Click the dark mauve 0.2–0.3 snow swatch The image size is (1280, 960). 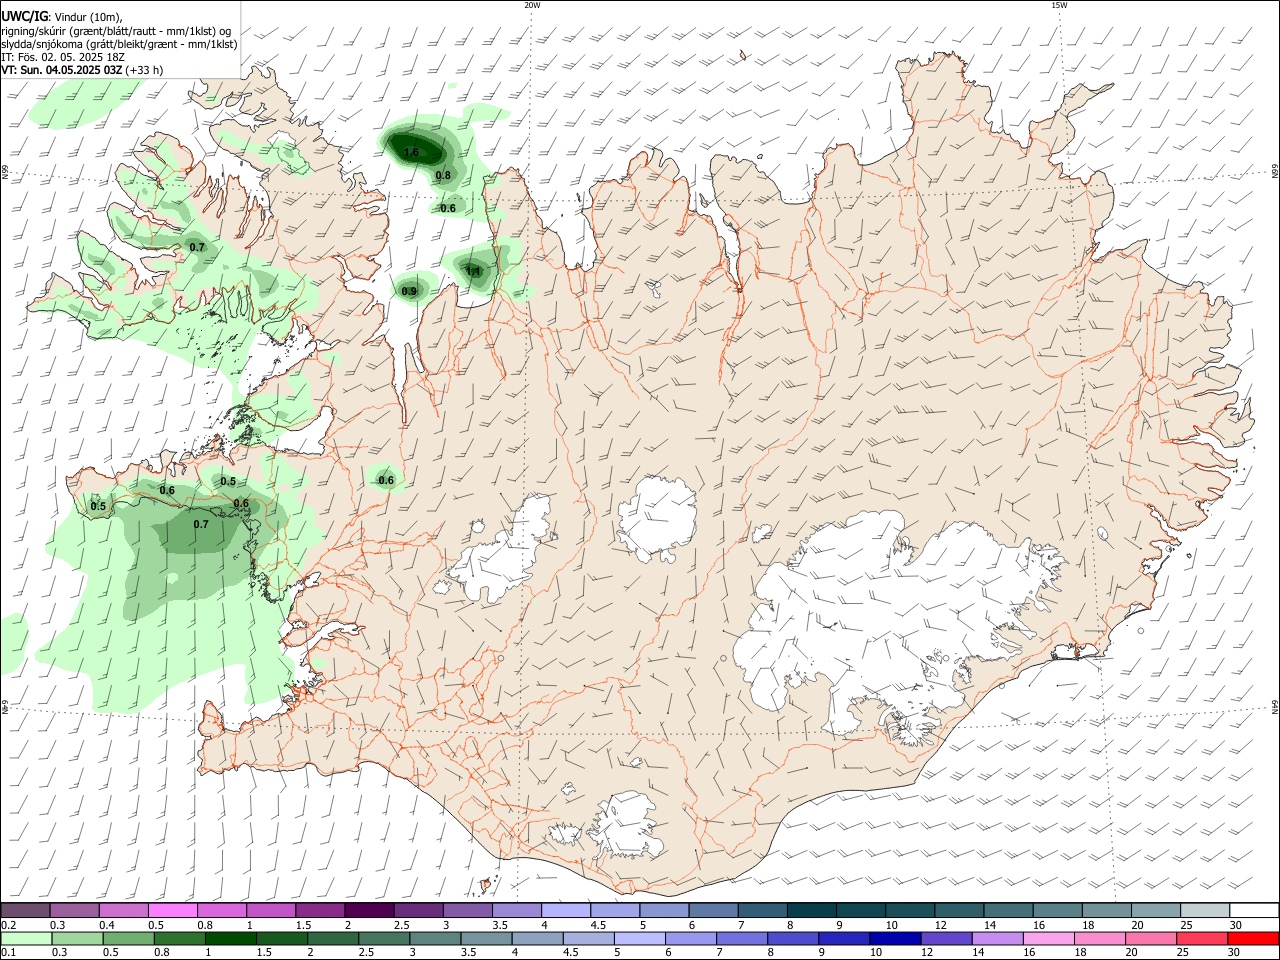pyautogui.click(x=25, y=910)
